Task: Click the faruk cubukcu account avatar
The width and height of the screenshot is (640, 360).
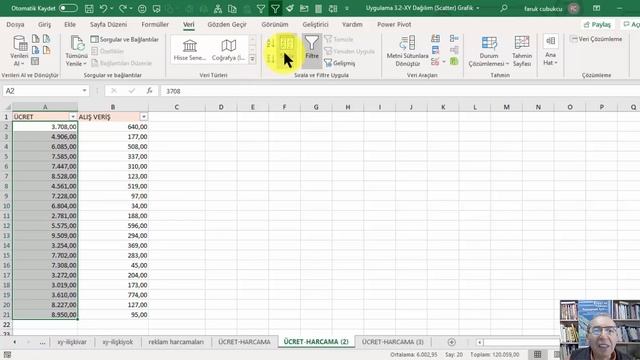Action: [573, 9]
